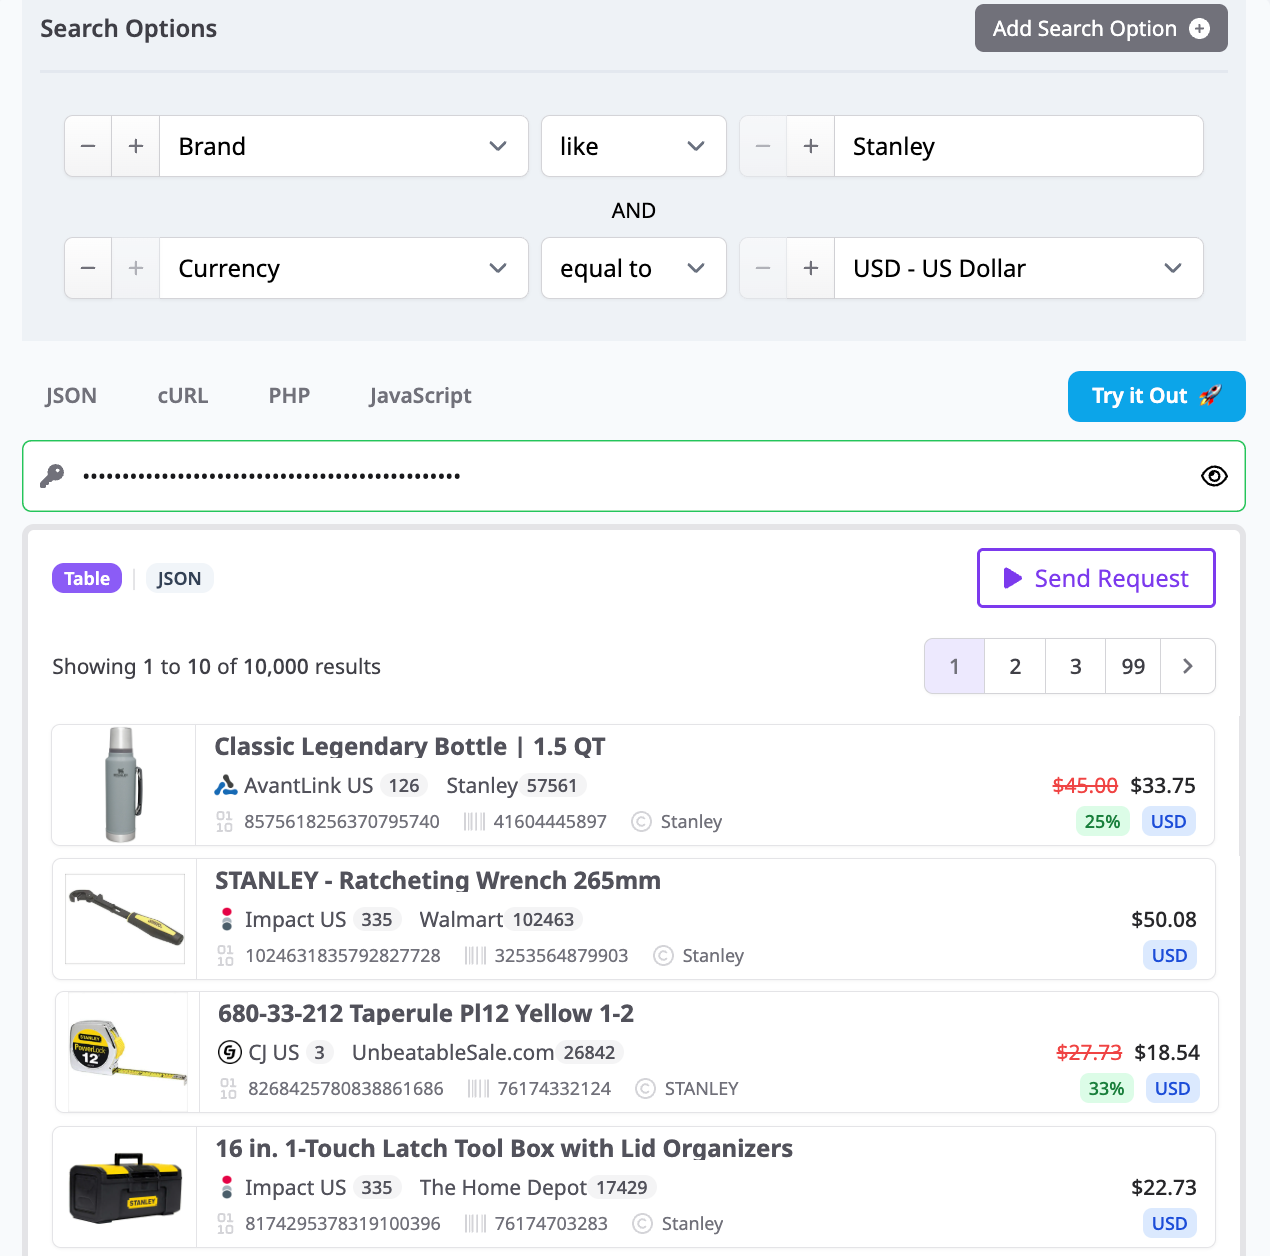Switch to the cURL tab

point(183,396)
